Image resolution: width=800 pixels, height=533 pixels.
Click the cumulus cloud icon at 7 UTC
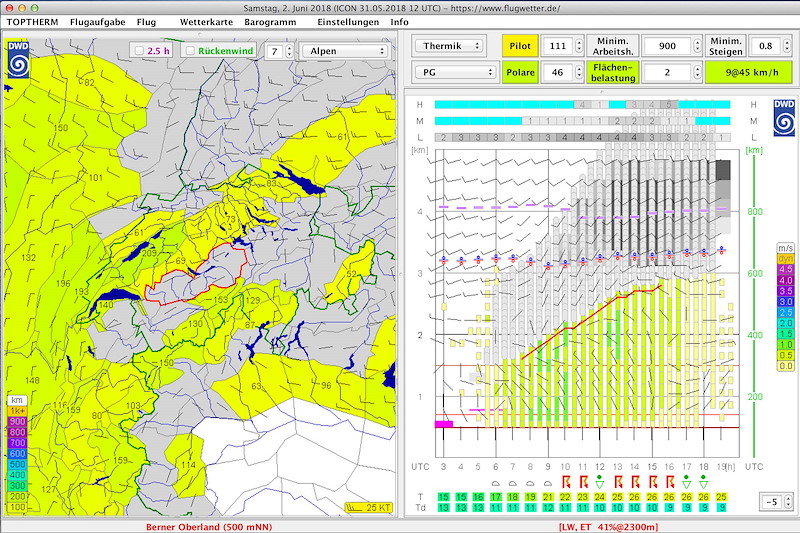(513, 483)
